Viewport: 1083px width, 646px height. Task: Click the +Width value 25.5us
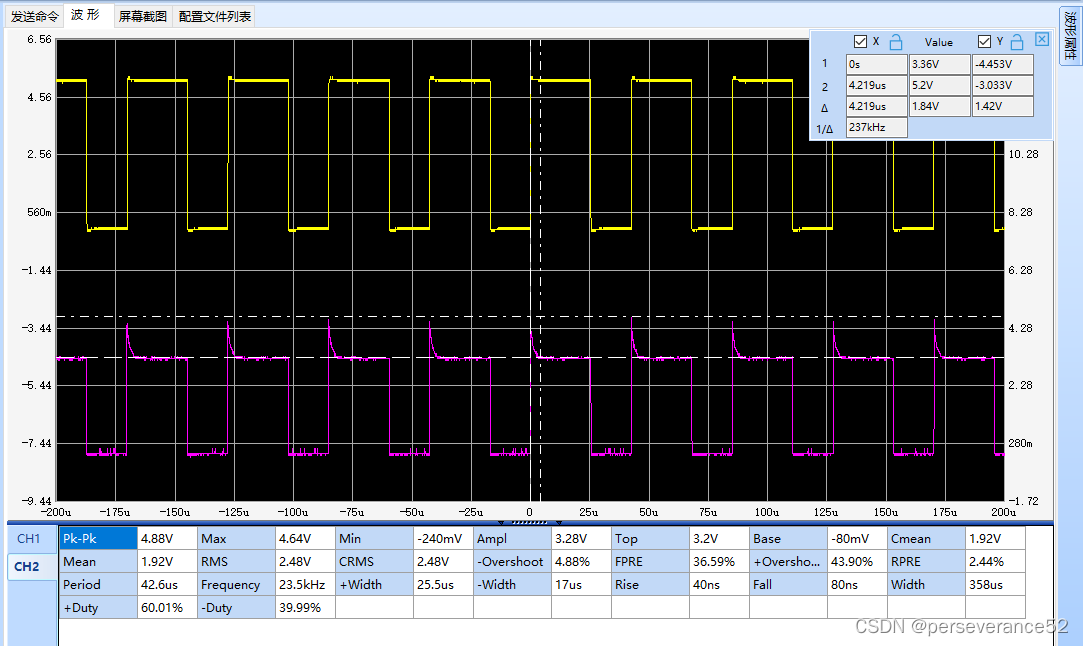point(443,585)
